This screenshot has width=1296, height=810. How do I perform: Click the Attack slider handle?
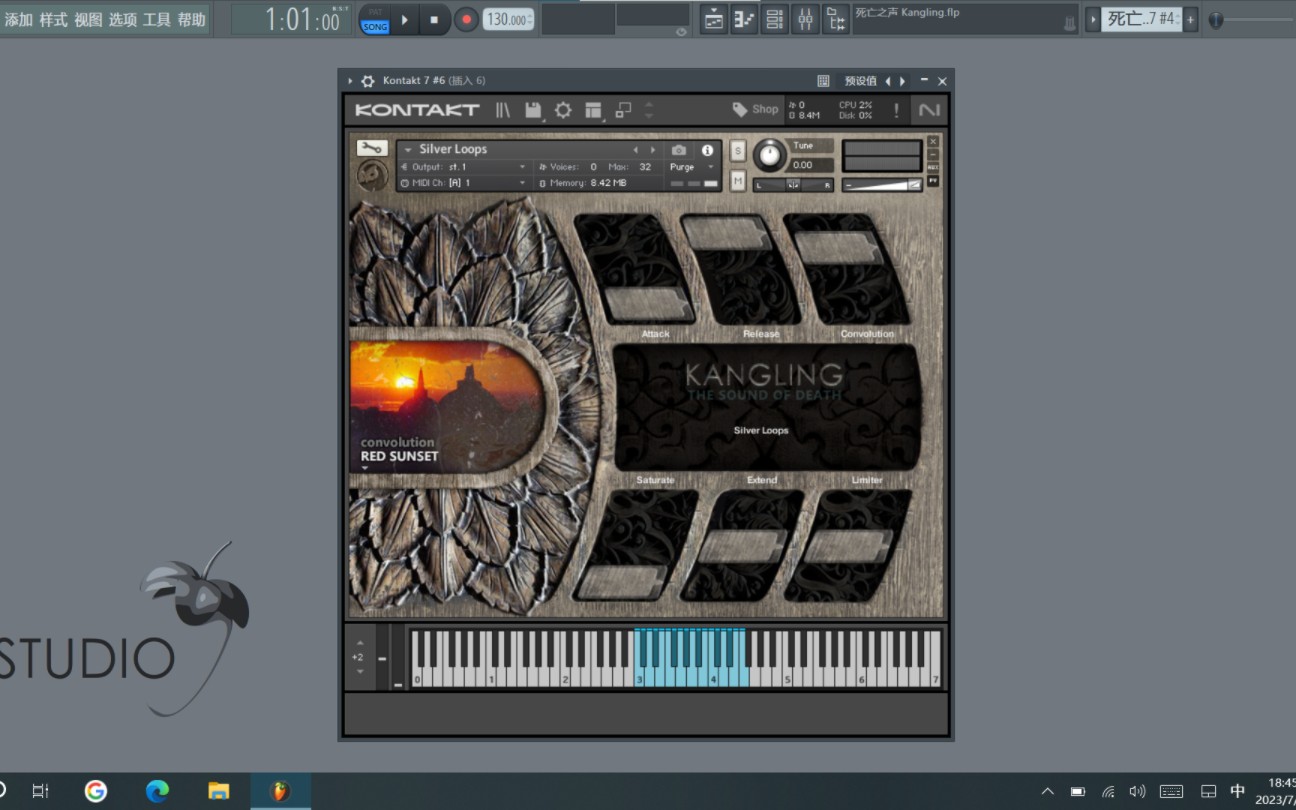coord(650,304)
